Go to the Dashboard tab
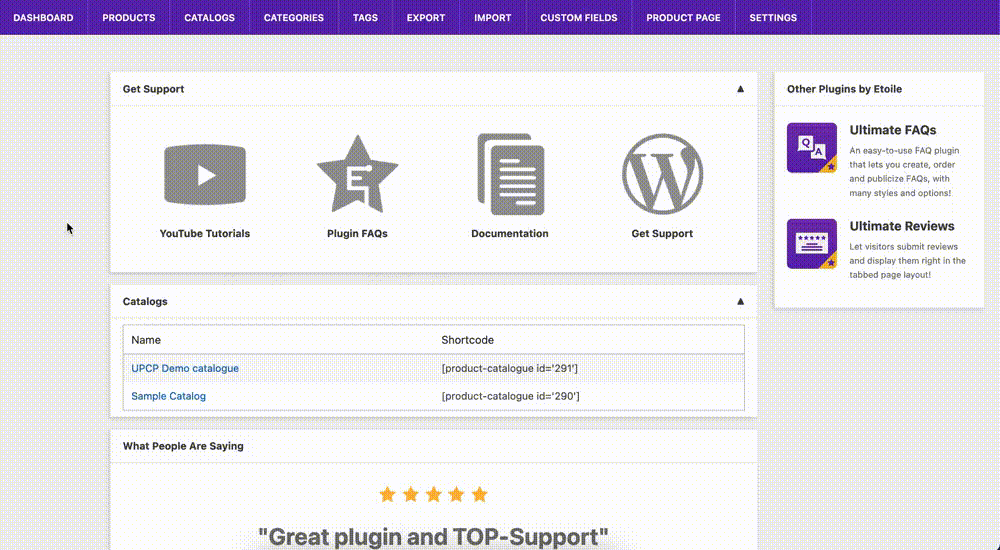 click(x=43, y=17)
